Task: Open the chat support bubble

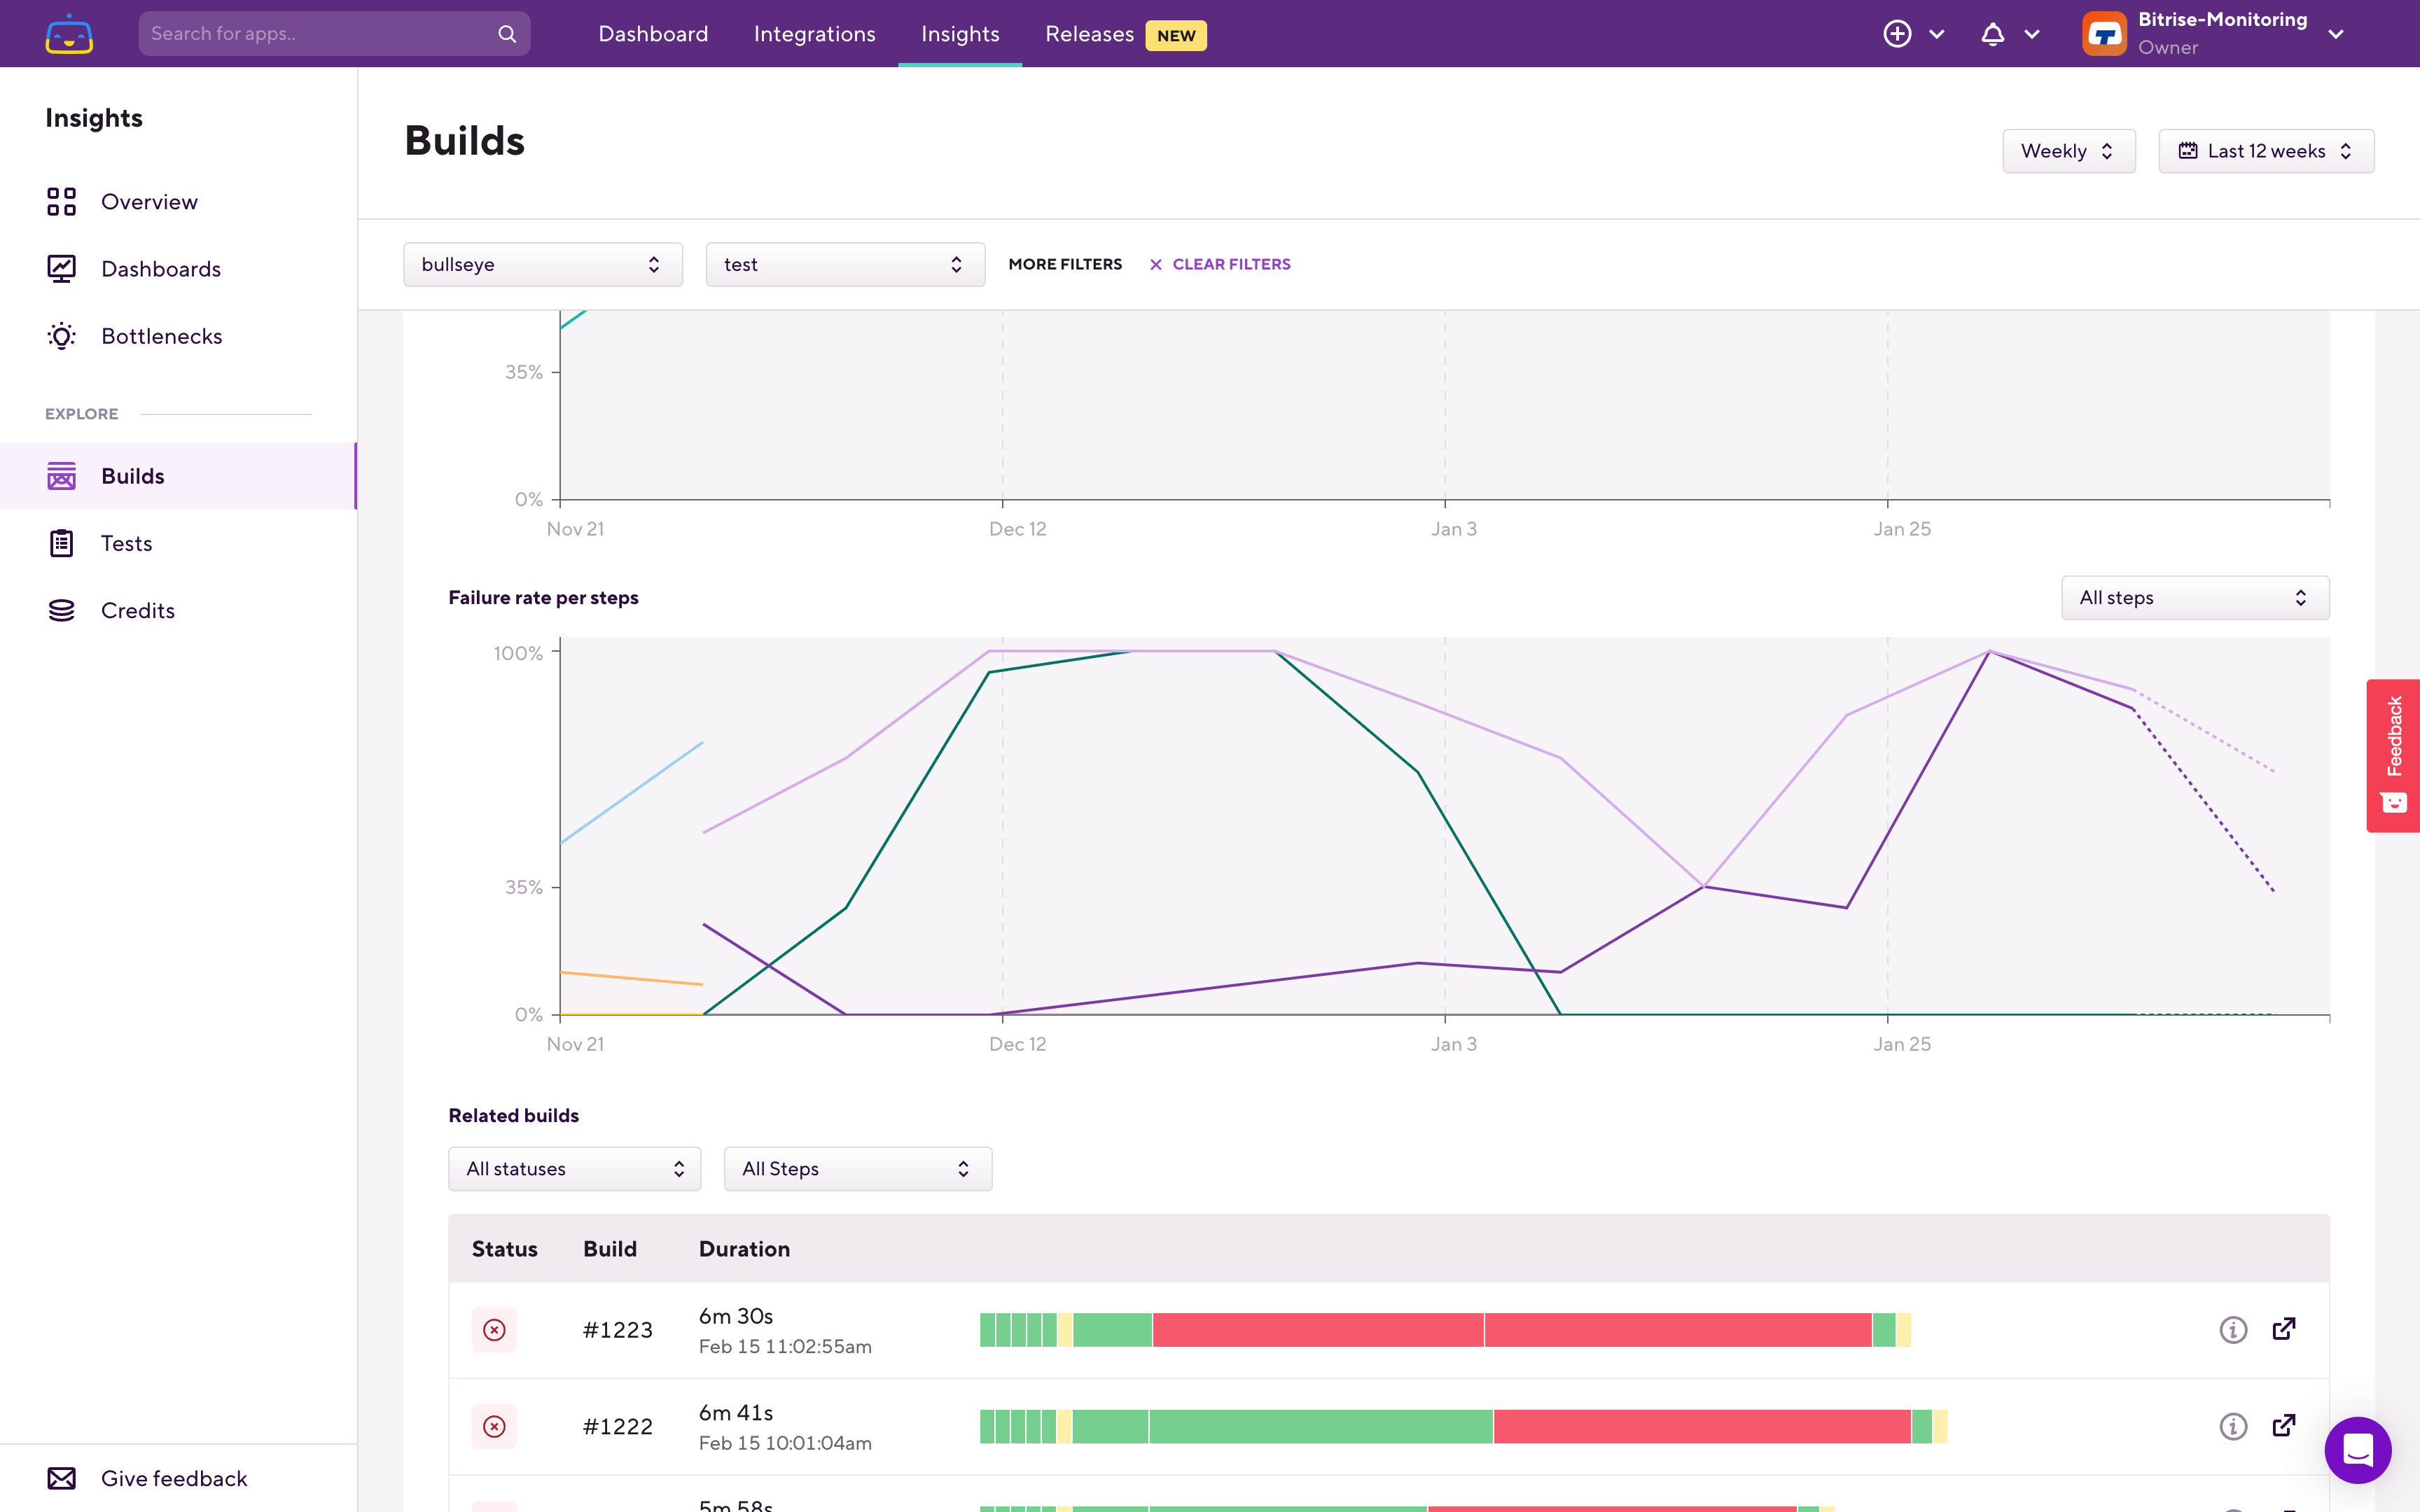Action: tap(2357, 1450)
